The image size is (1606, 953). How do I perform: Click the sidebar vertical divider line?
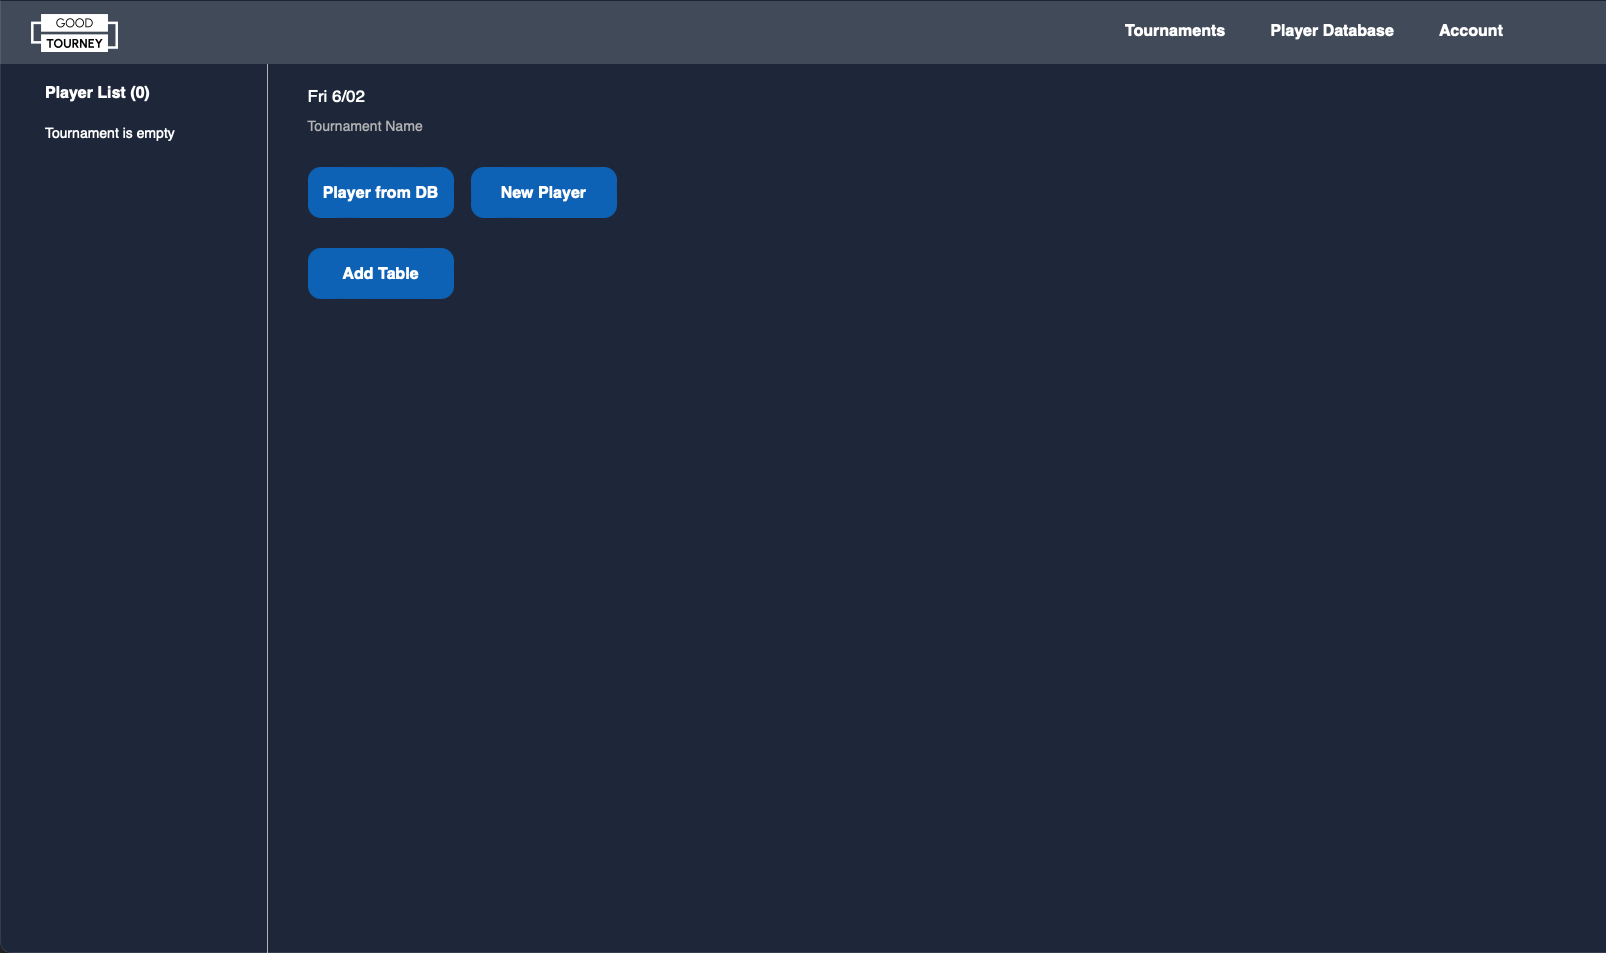267,500
